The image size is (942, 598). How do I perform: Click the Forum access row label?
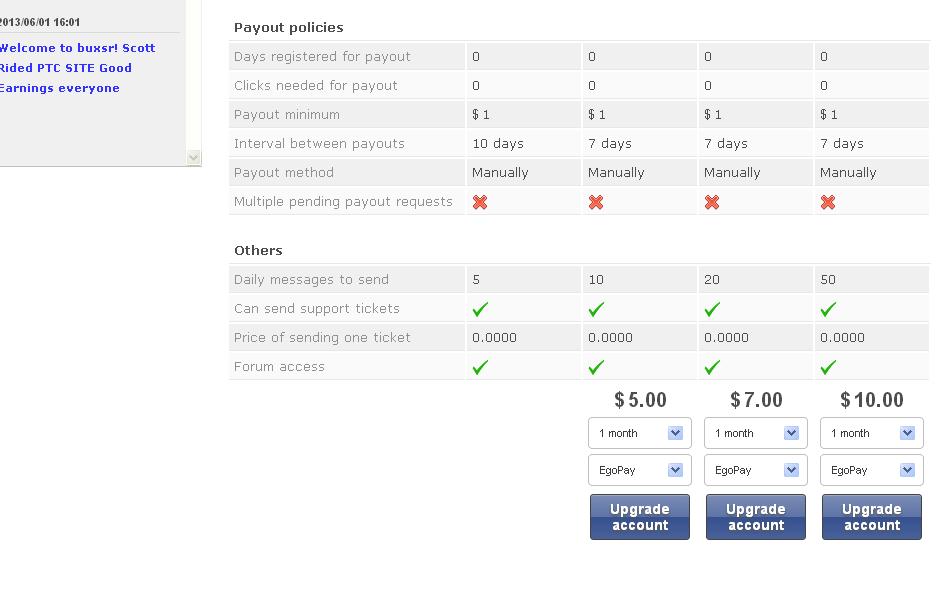click(279, 367)
